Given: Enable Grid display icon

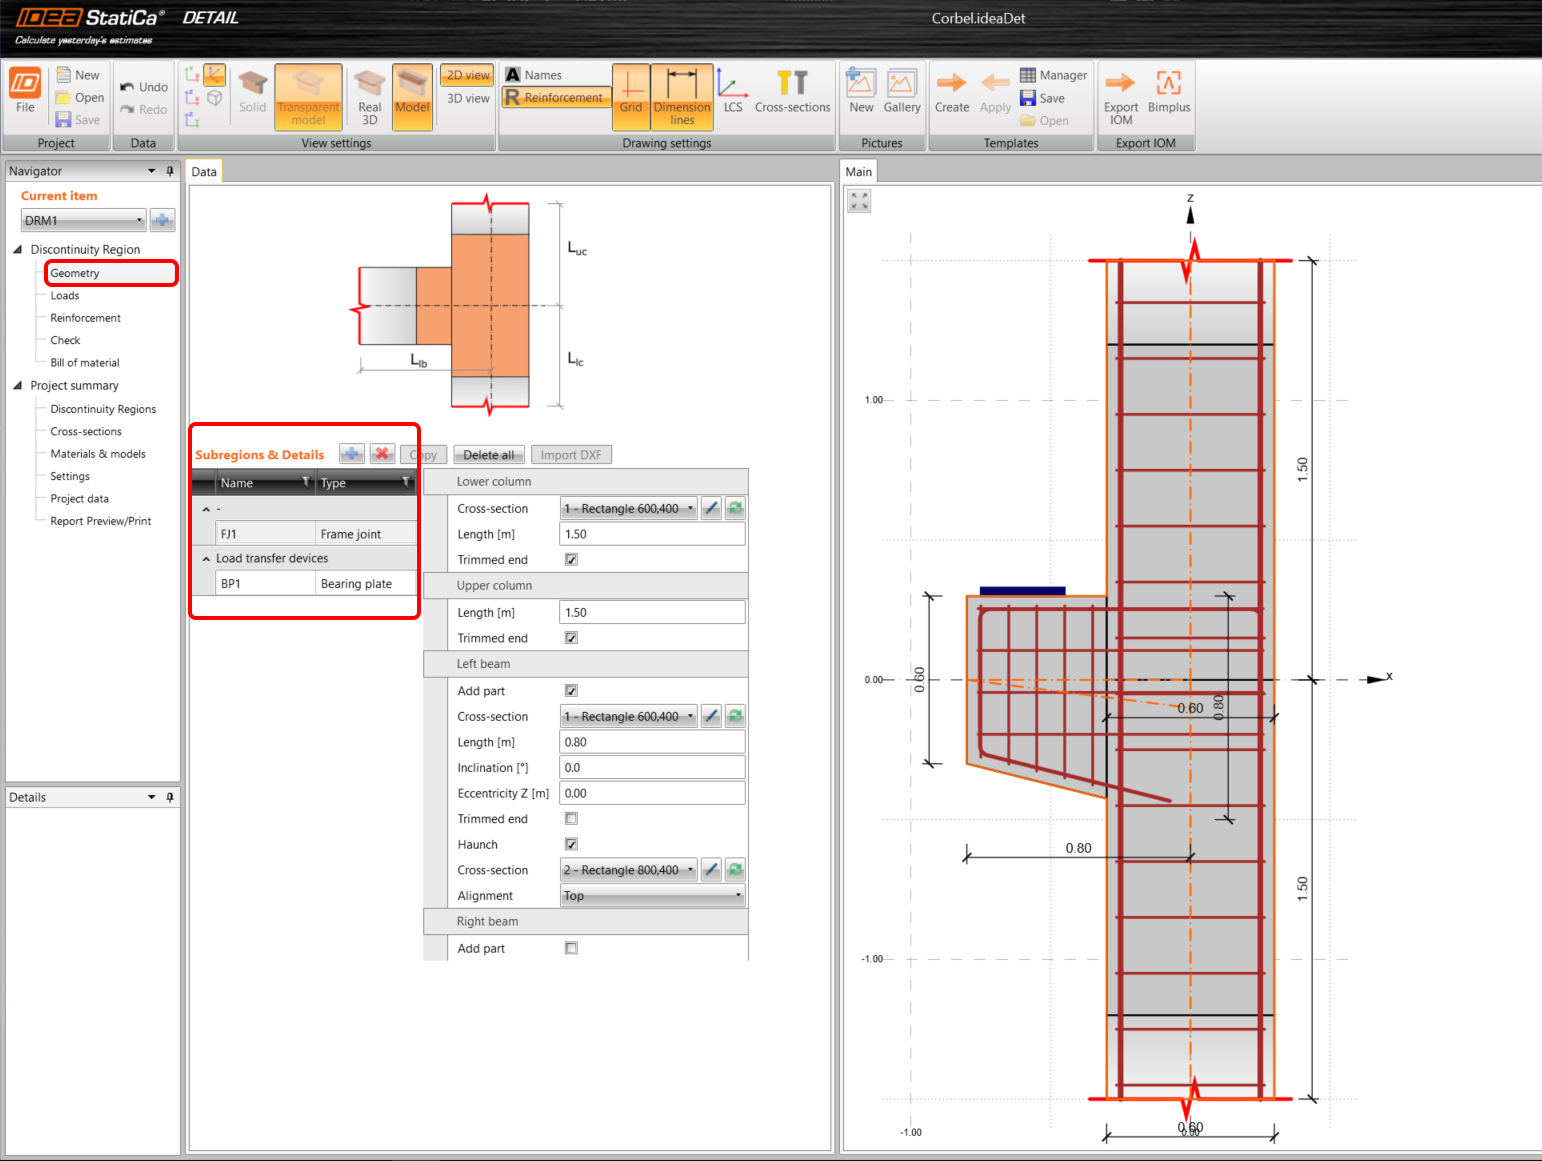Looking at the screenshot, I should pyautogui.click(x=630, y=95).
